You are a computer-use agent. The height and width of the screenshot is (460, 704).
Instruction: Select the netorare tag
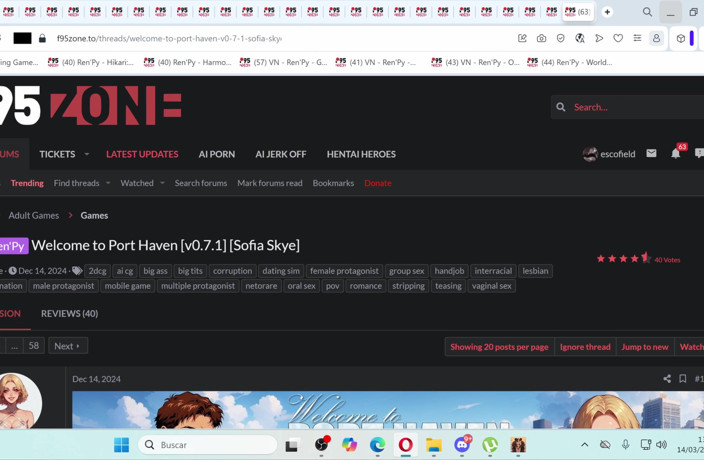[x=261, y=286]
